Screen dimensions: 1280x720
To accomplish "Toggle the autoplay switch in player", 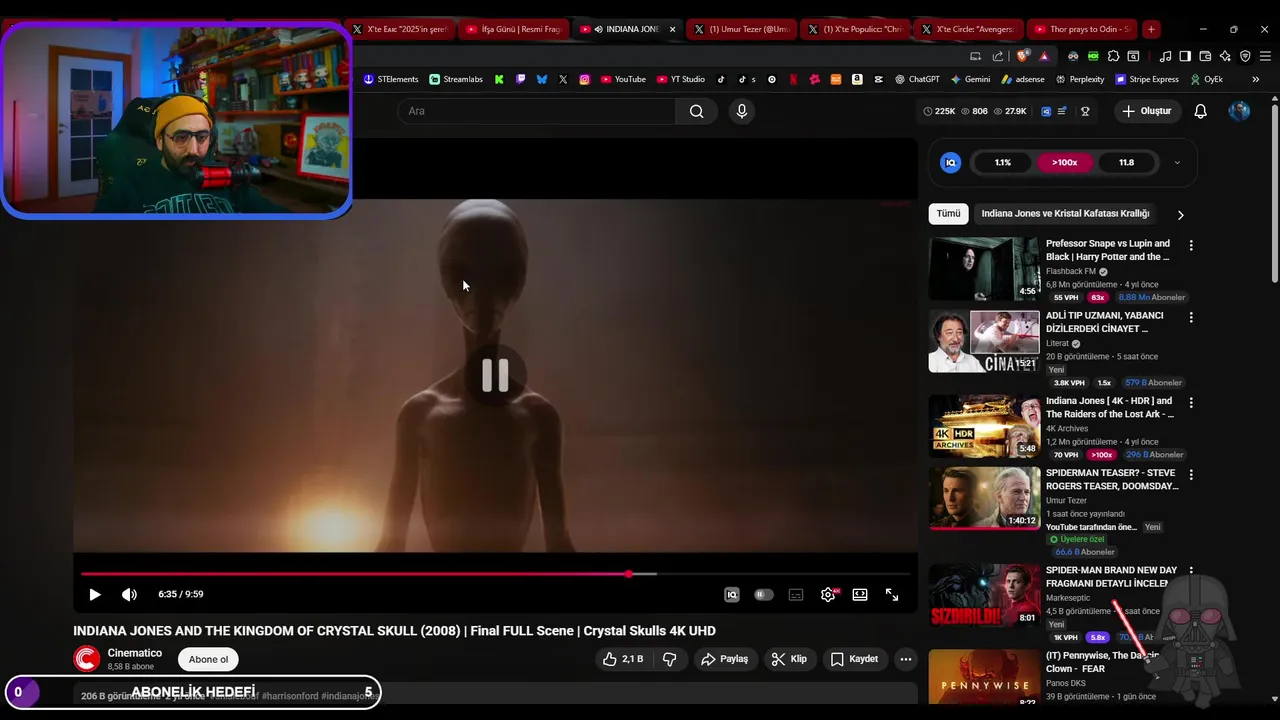I will [764, 594].
